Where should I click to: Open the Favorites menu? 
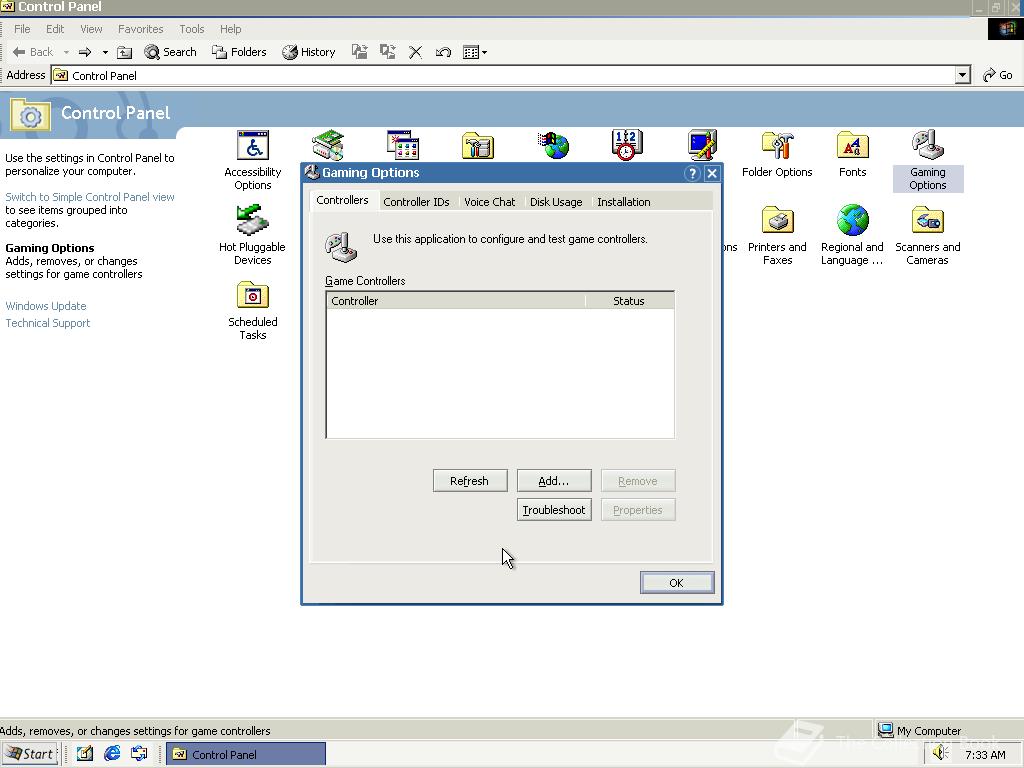point(140,29)
